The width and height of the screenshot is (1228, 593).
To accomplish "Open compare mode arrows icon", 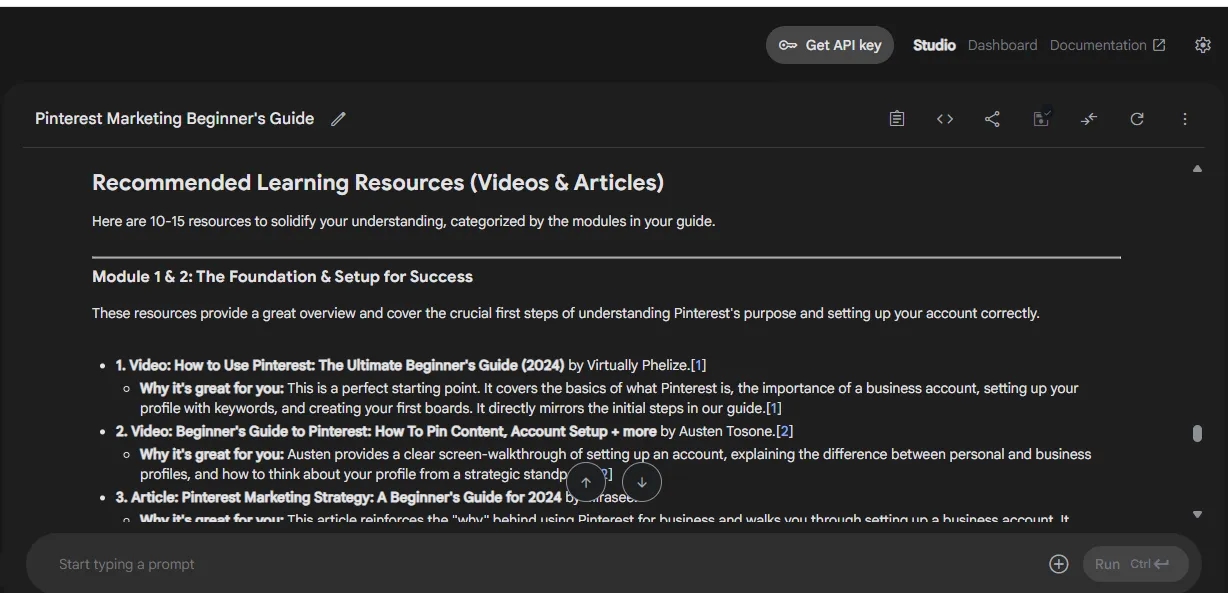I will [1089, 119].
